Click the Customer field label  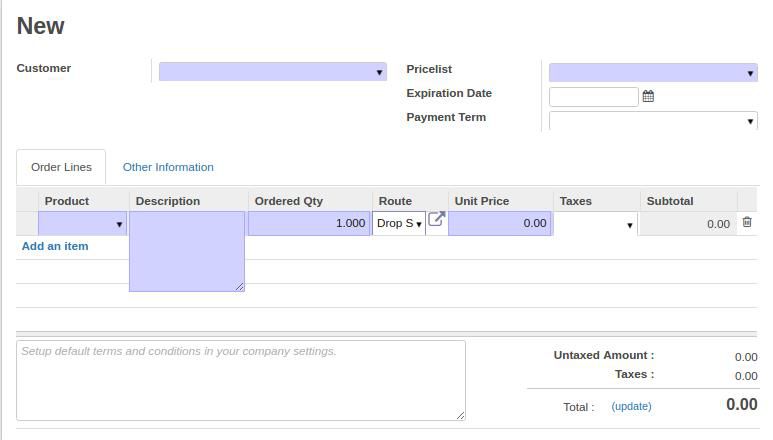(44, 68)
